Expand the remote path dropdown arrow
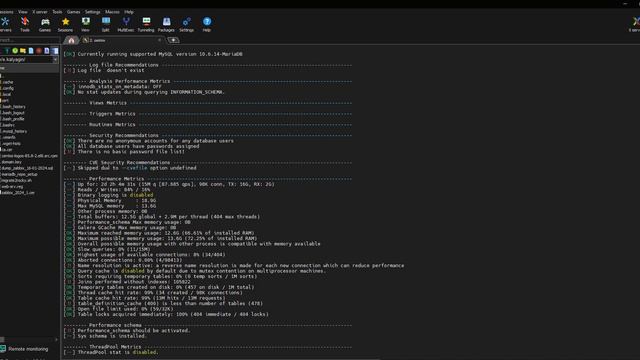640x360 pixels. point(55,60)
